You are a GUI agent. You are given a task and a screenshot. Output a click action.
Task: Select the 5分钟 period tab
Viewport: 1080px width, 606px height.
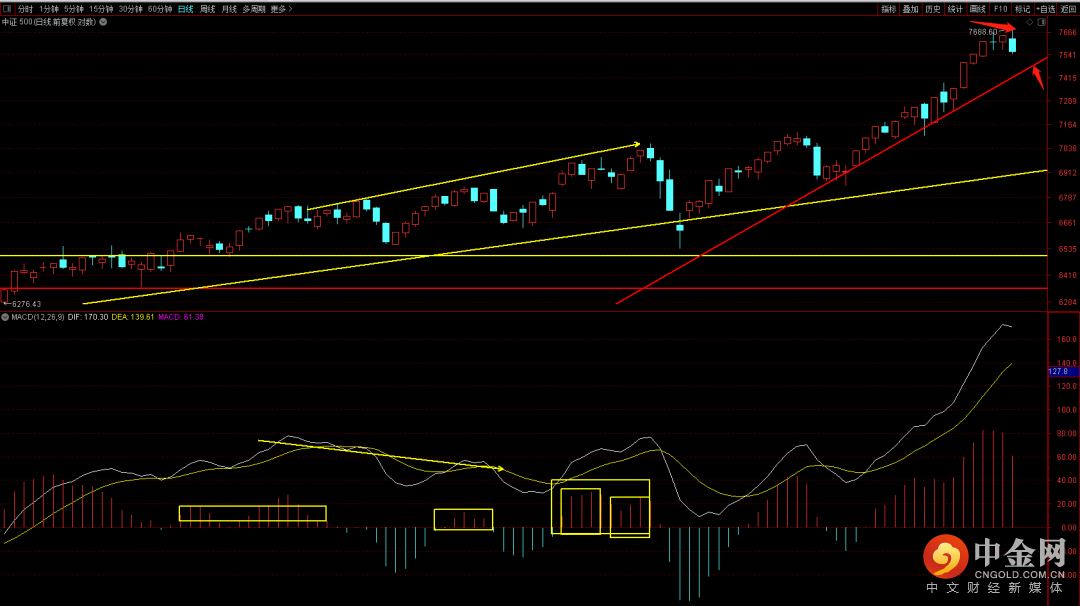74,9
